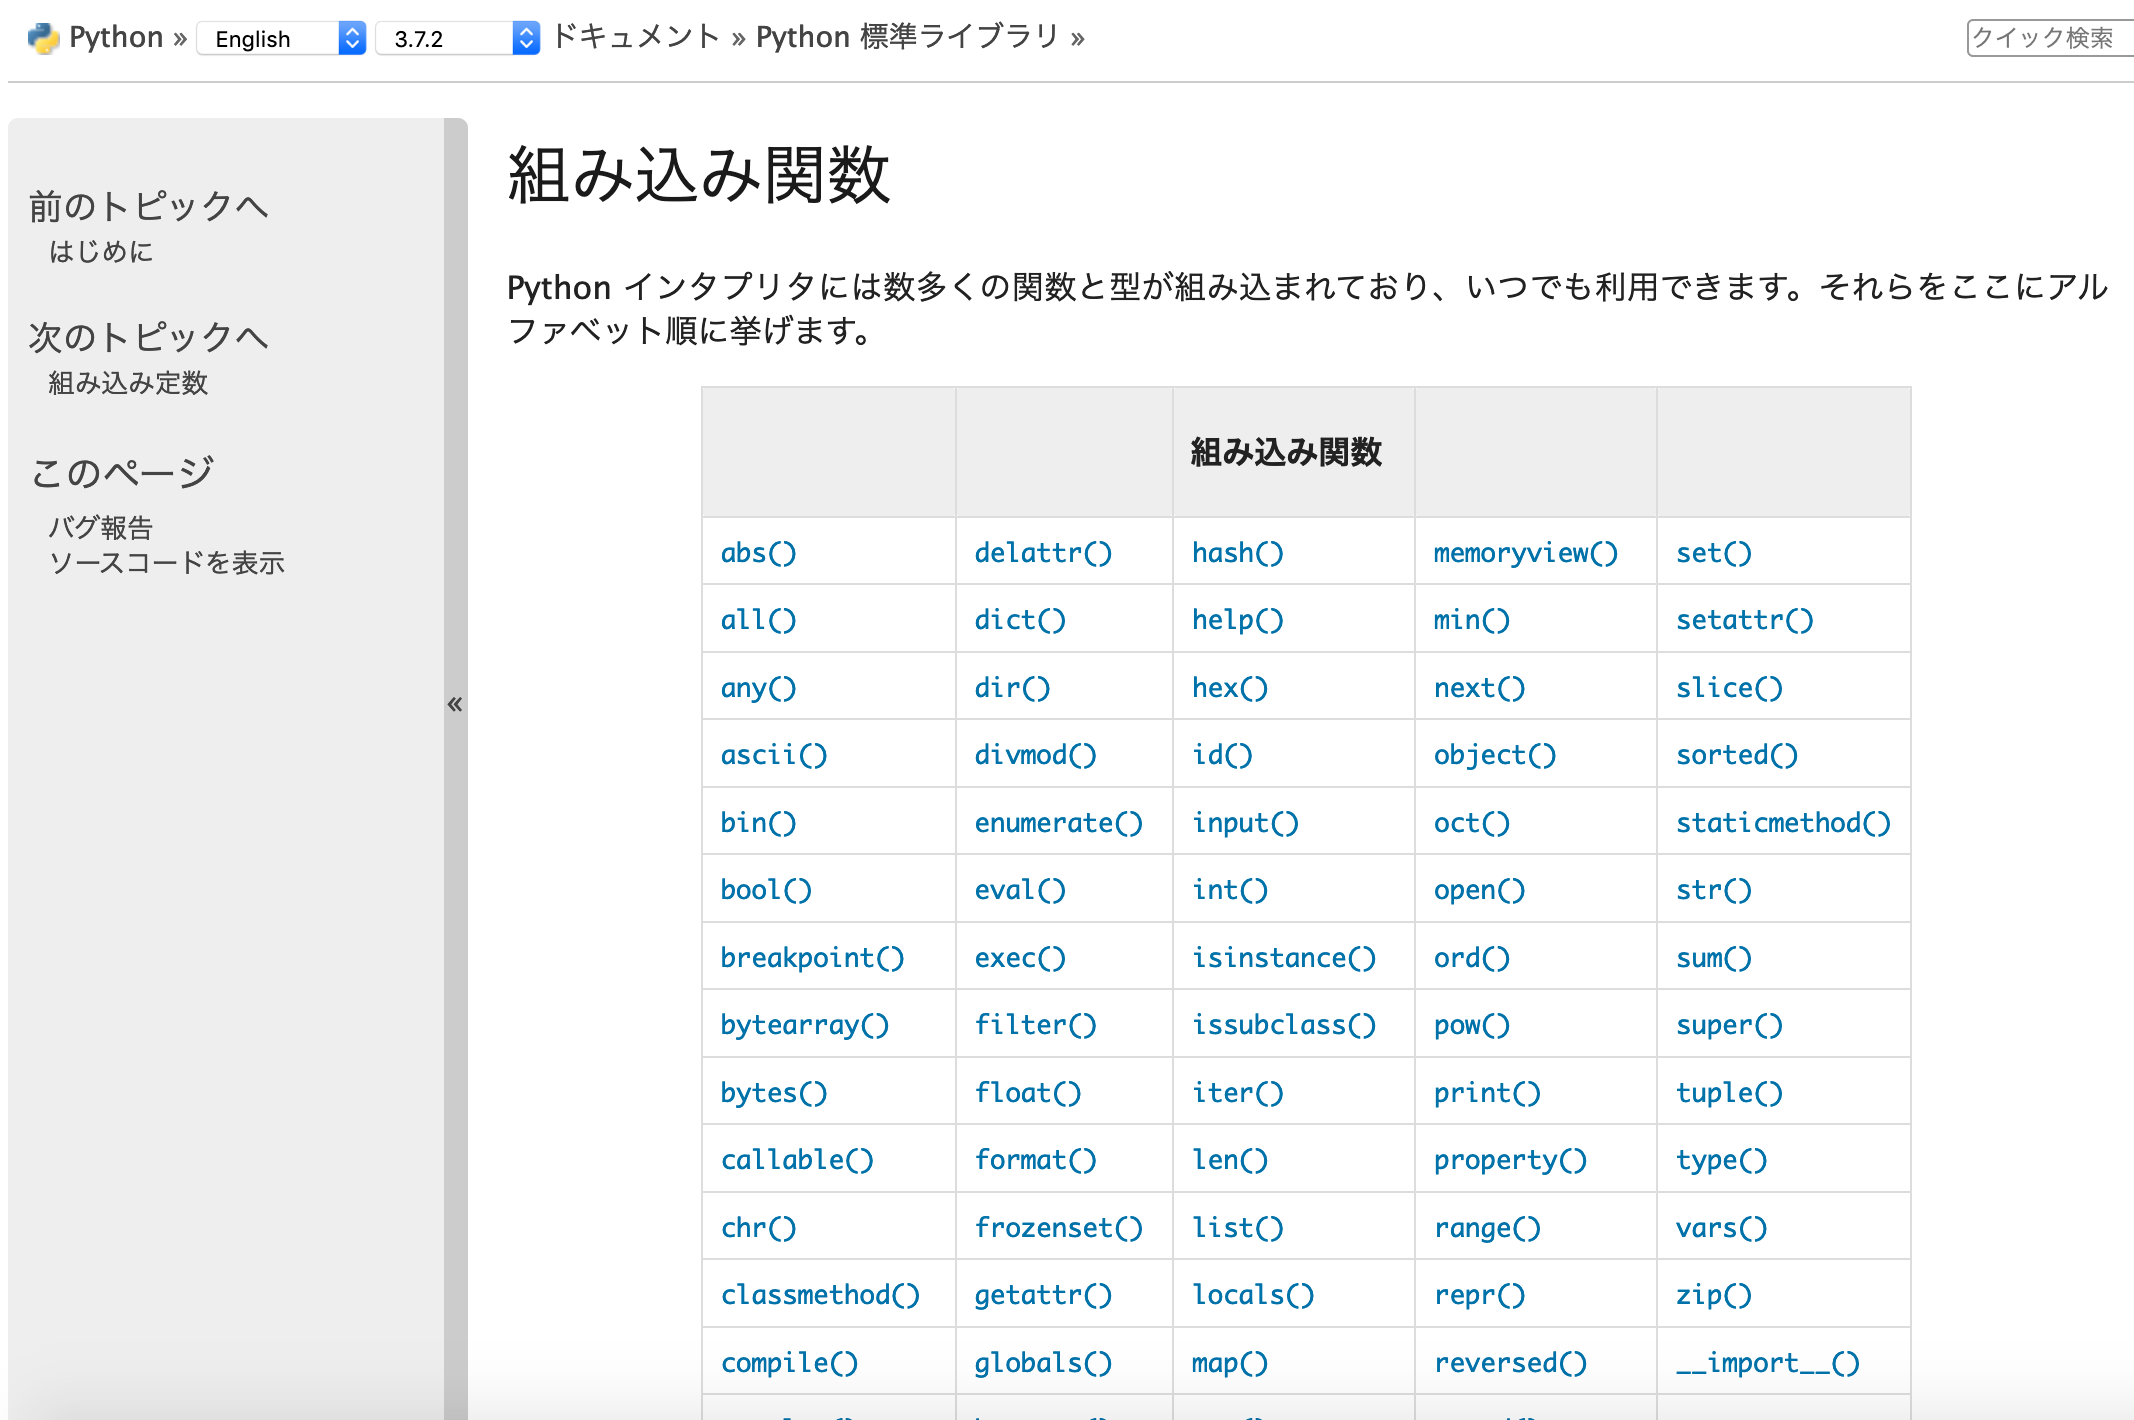This screenshot has width=2134, height=1420.
Task: Open the print() function documentation
Action: (1486, 1092)
